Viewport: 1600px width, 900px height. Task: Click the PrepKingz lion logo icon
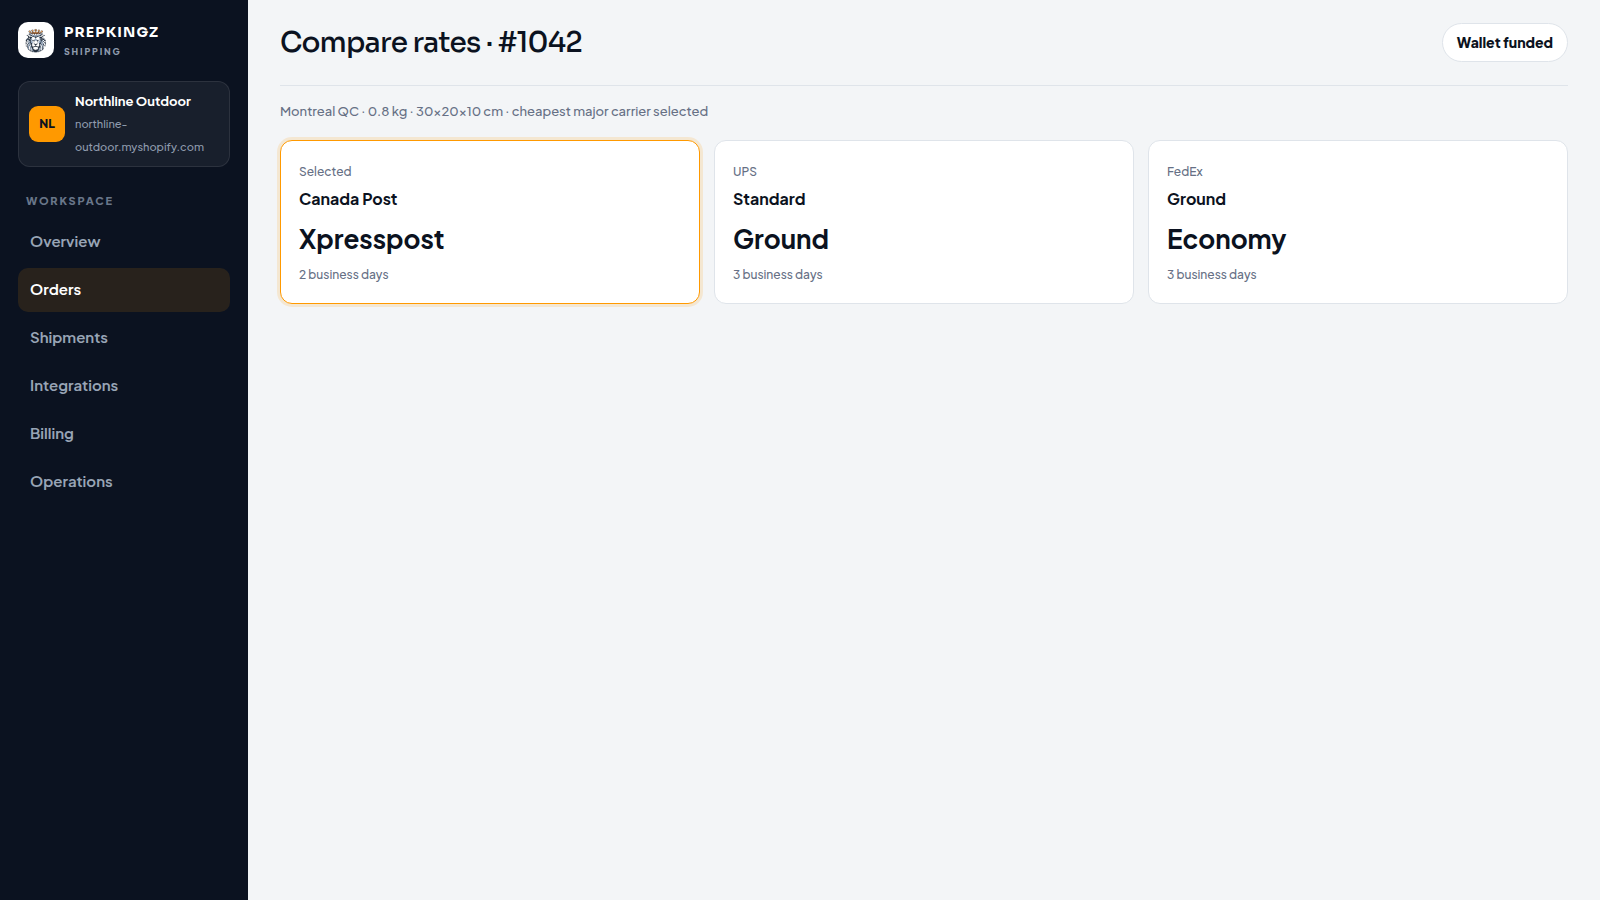click(36, 40)
